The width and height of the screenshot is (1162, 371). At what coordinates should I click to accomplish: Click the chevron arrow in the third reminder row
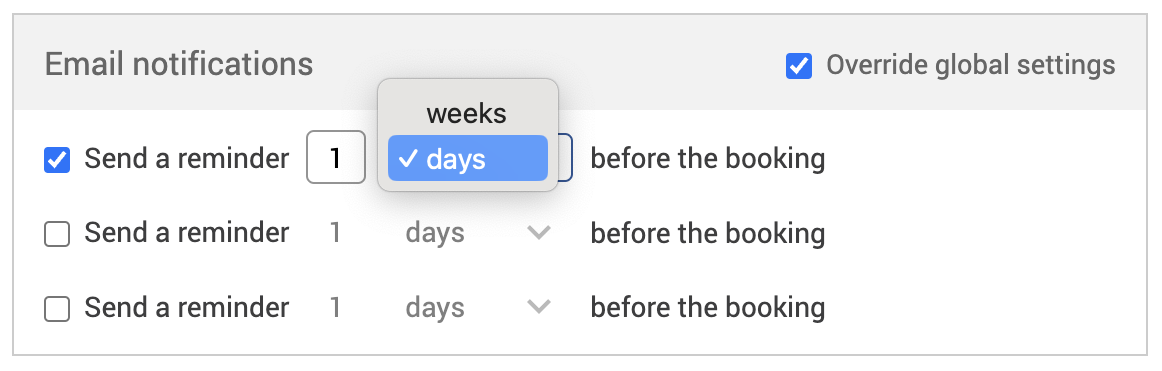539,307
